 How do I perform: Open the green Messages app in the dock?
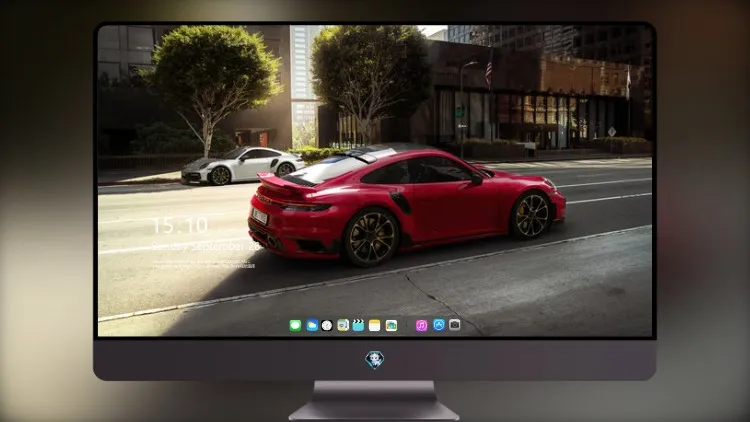tap(295, 325)
